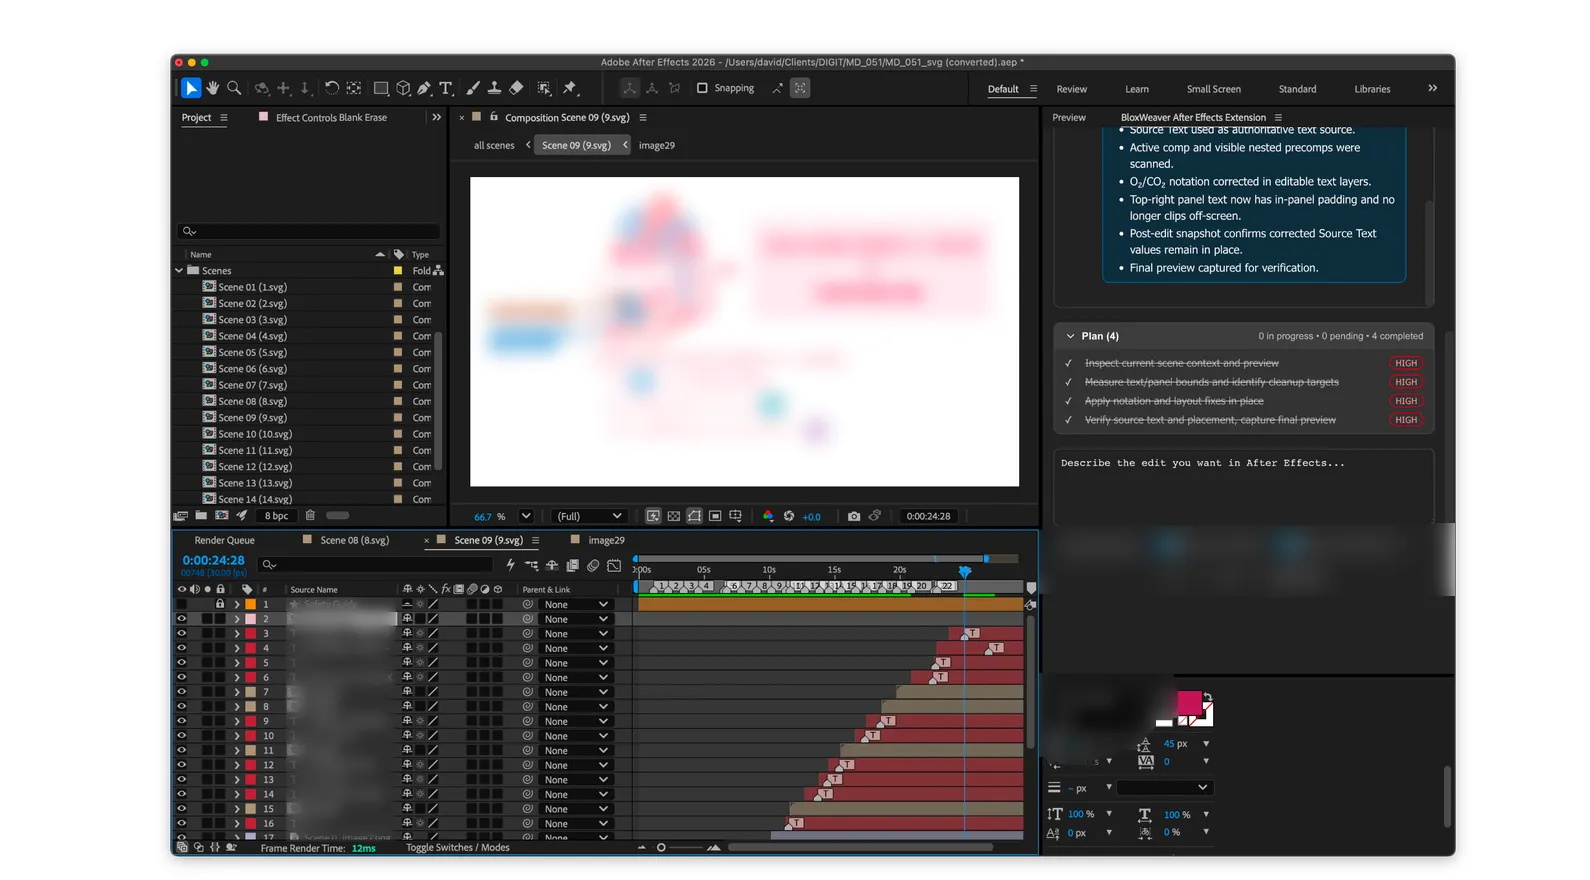The height and width of the screenshot is (880, 1590).
Task: Click the BloxWeaver edit description text field
Action: coord(1243,485)
